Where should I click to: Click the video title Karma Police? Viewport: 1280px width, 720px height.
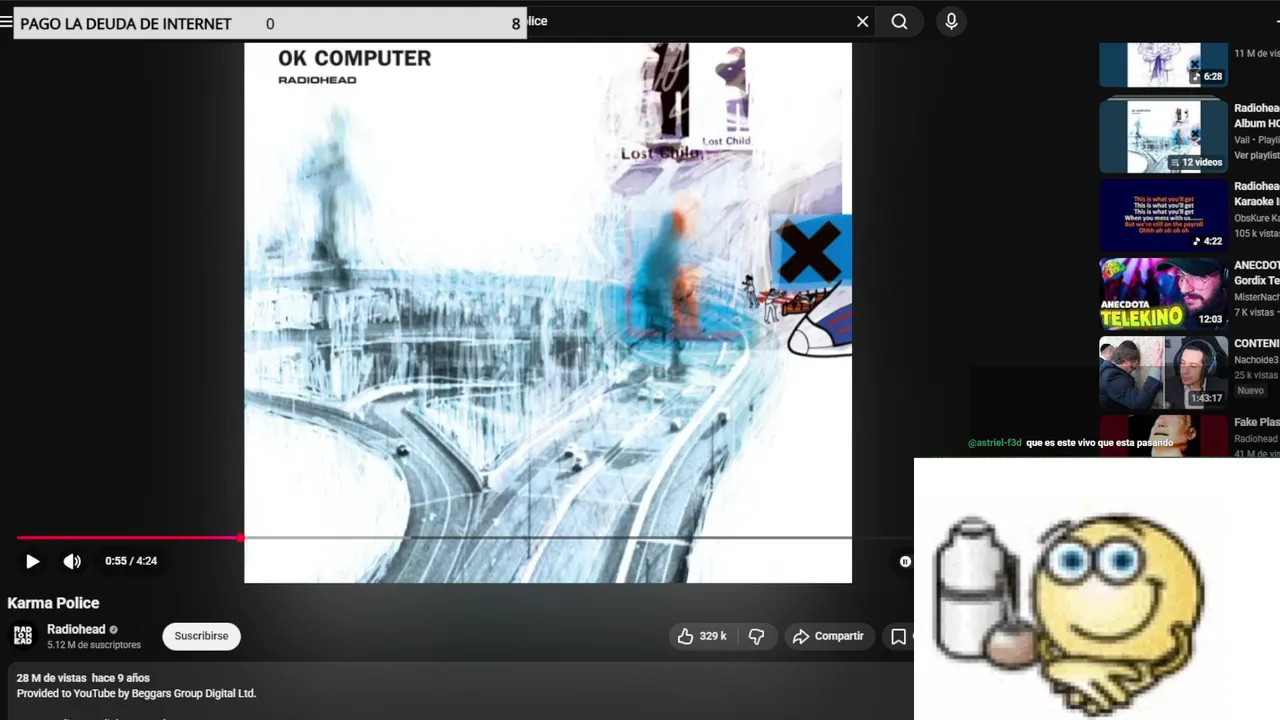(53, 603)
